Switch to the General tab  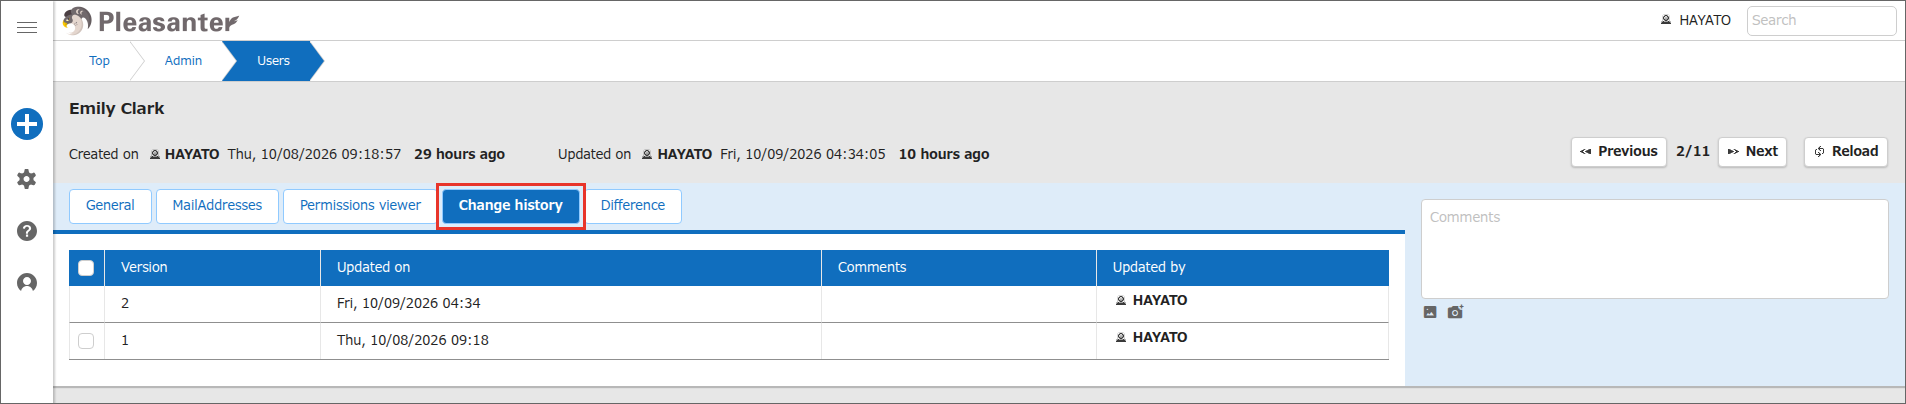coord(110,206)
